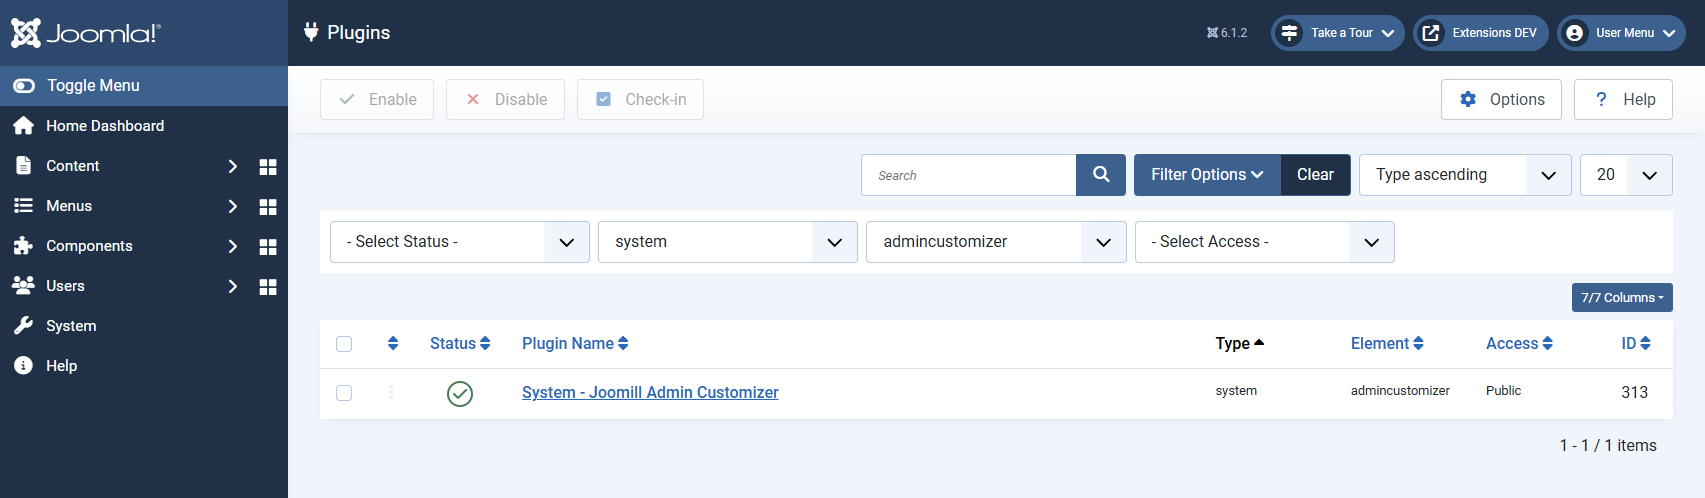The height and width of the screenshot is (498, 1705).
Task: Sort the table by Access
Action: (x=1519, y=344)
